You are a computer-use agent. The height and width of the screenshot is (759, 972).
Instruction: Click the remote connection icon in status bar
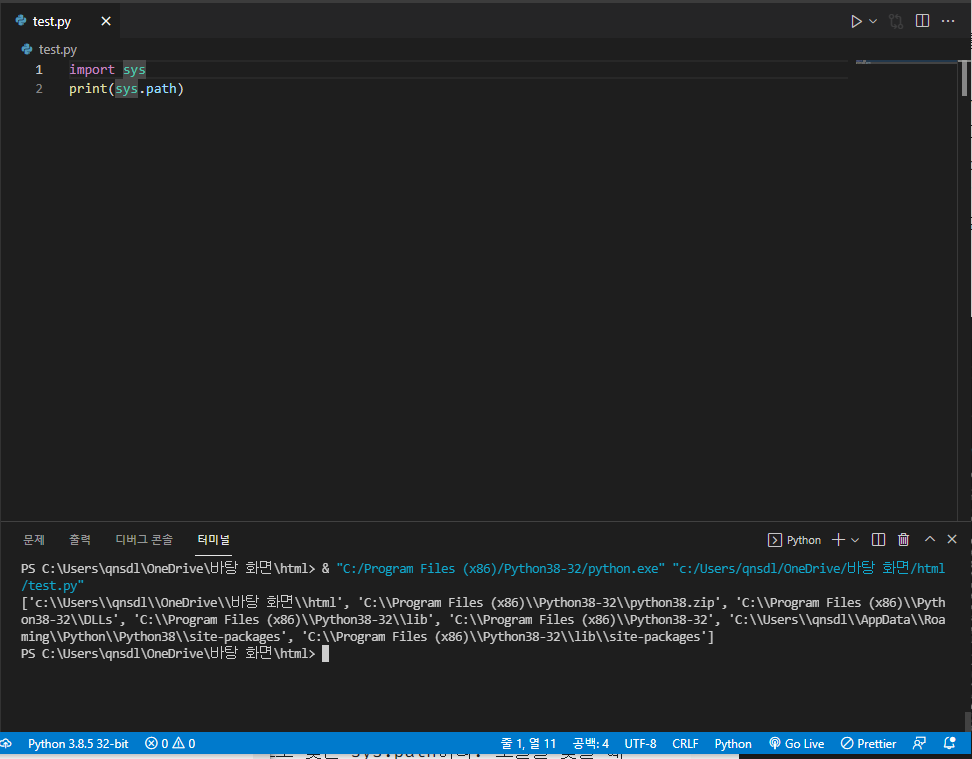click(7, 743)
